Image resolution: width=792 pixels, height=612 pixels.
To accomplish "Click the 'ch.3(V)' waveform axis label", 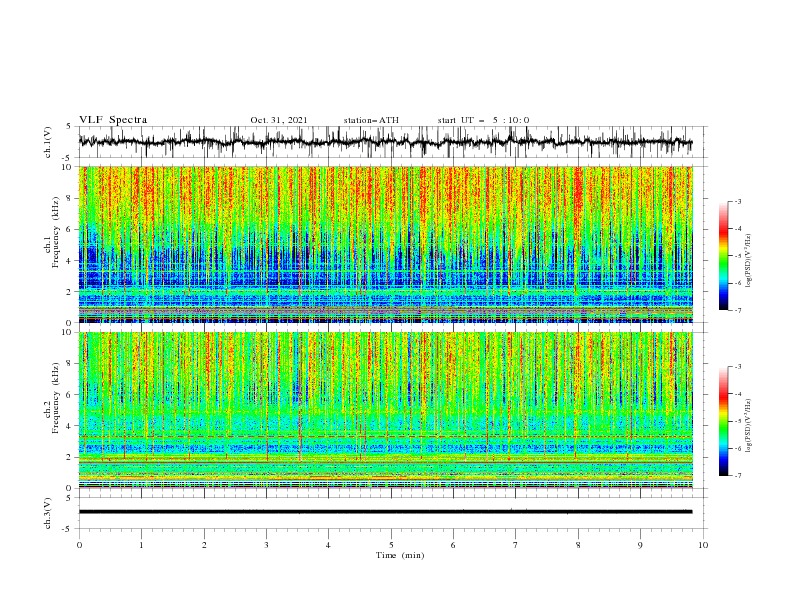I will pos(48,513).
